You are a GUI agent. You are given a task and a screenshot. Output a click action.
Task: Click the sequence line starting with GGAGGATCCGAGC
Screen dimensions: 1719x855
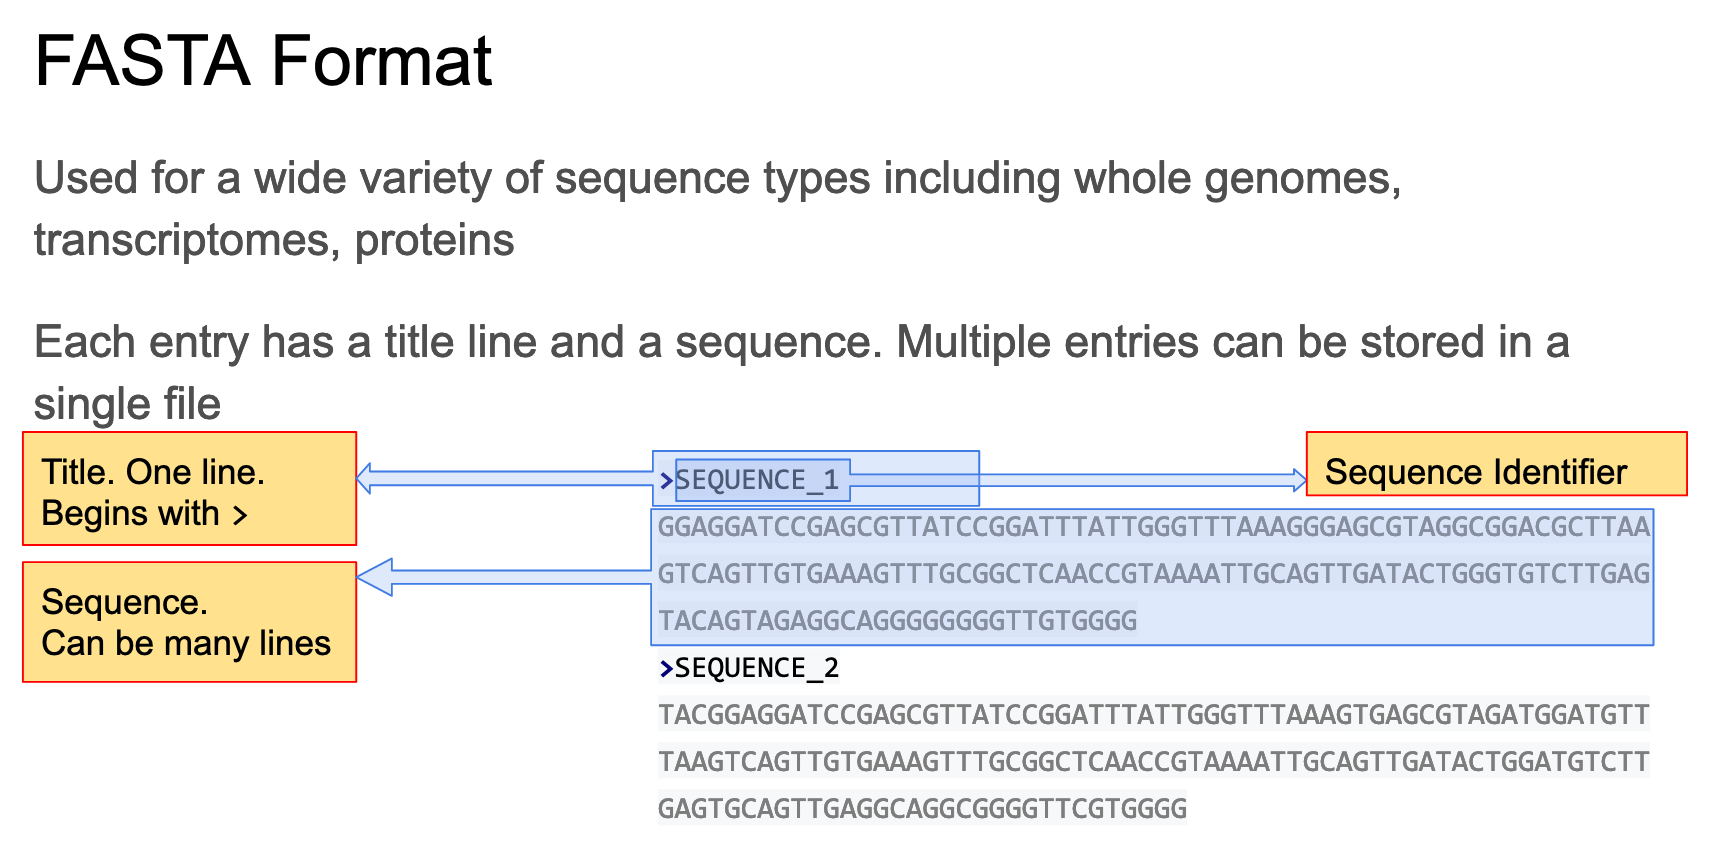click(1153, 527)
